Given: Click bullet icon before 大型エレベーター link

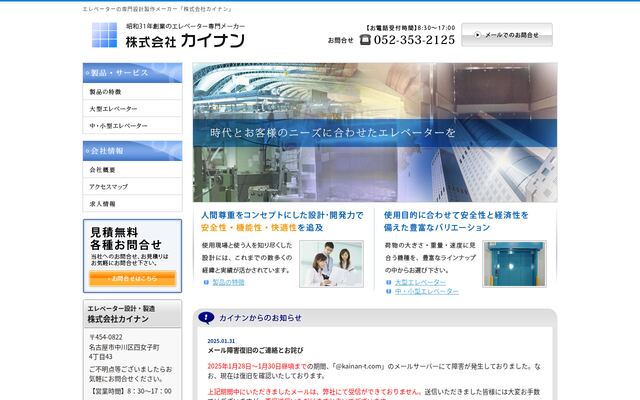Looking at the screenshot, I should (389, 282).
